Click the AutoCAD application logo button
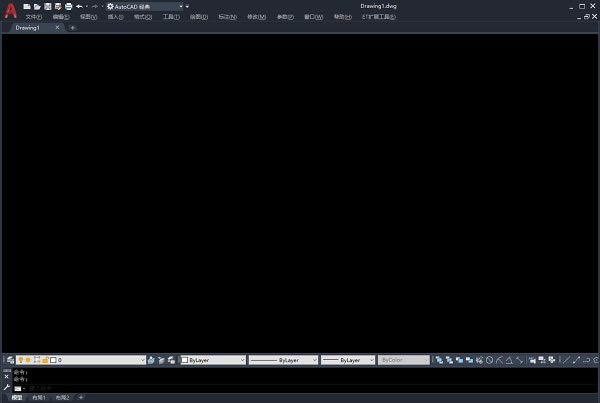 tap(11, 11)
